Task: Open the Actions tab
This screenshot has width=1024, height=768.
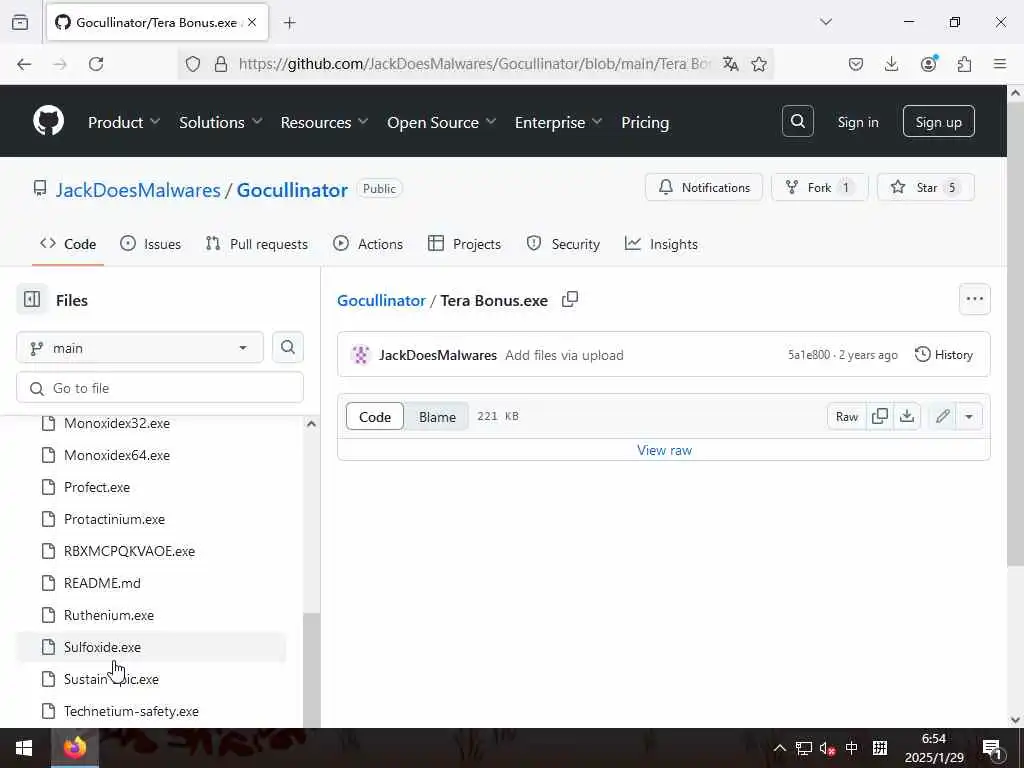Action: 368,244
